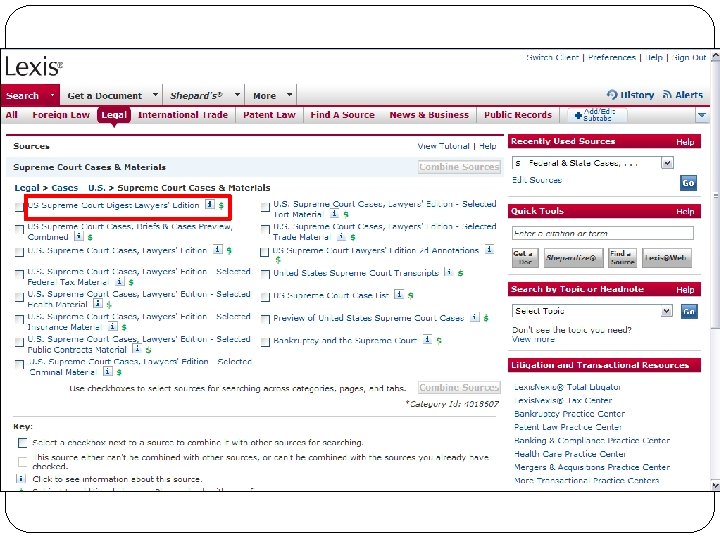Click Lexis logo
The image size is (720, 540).
pos(34,67)
